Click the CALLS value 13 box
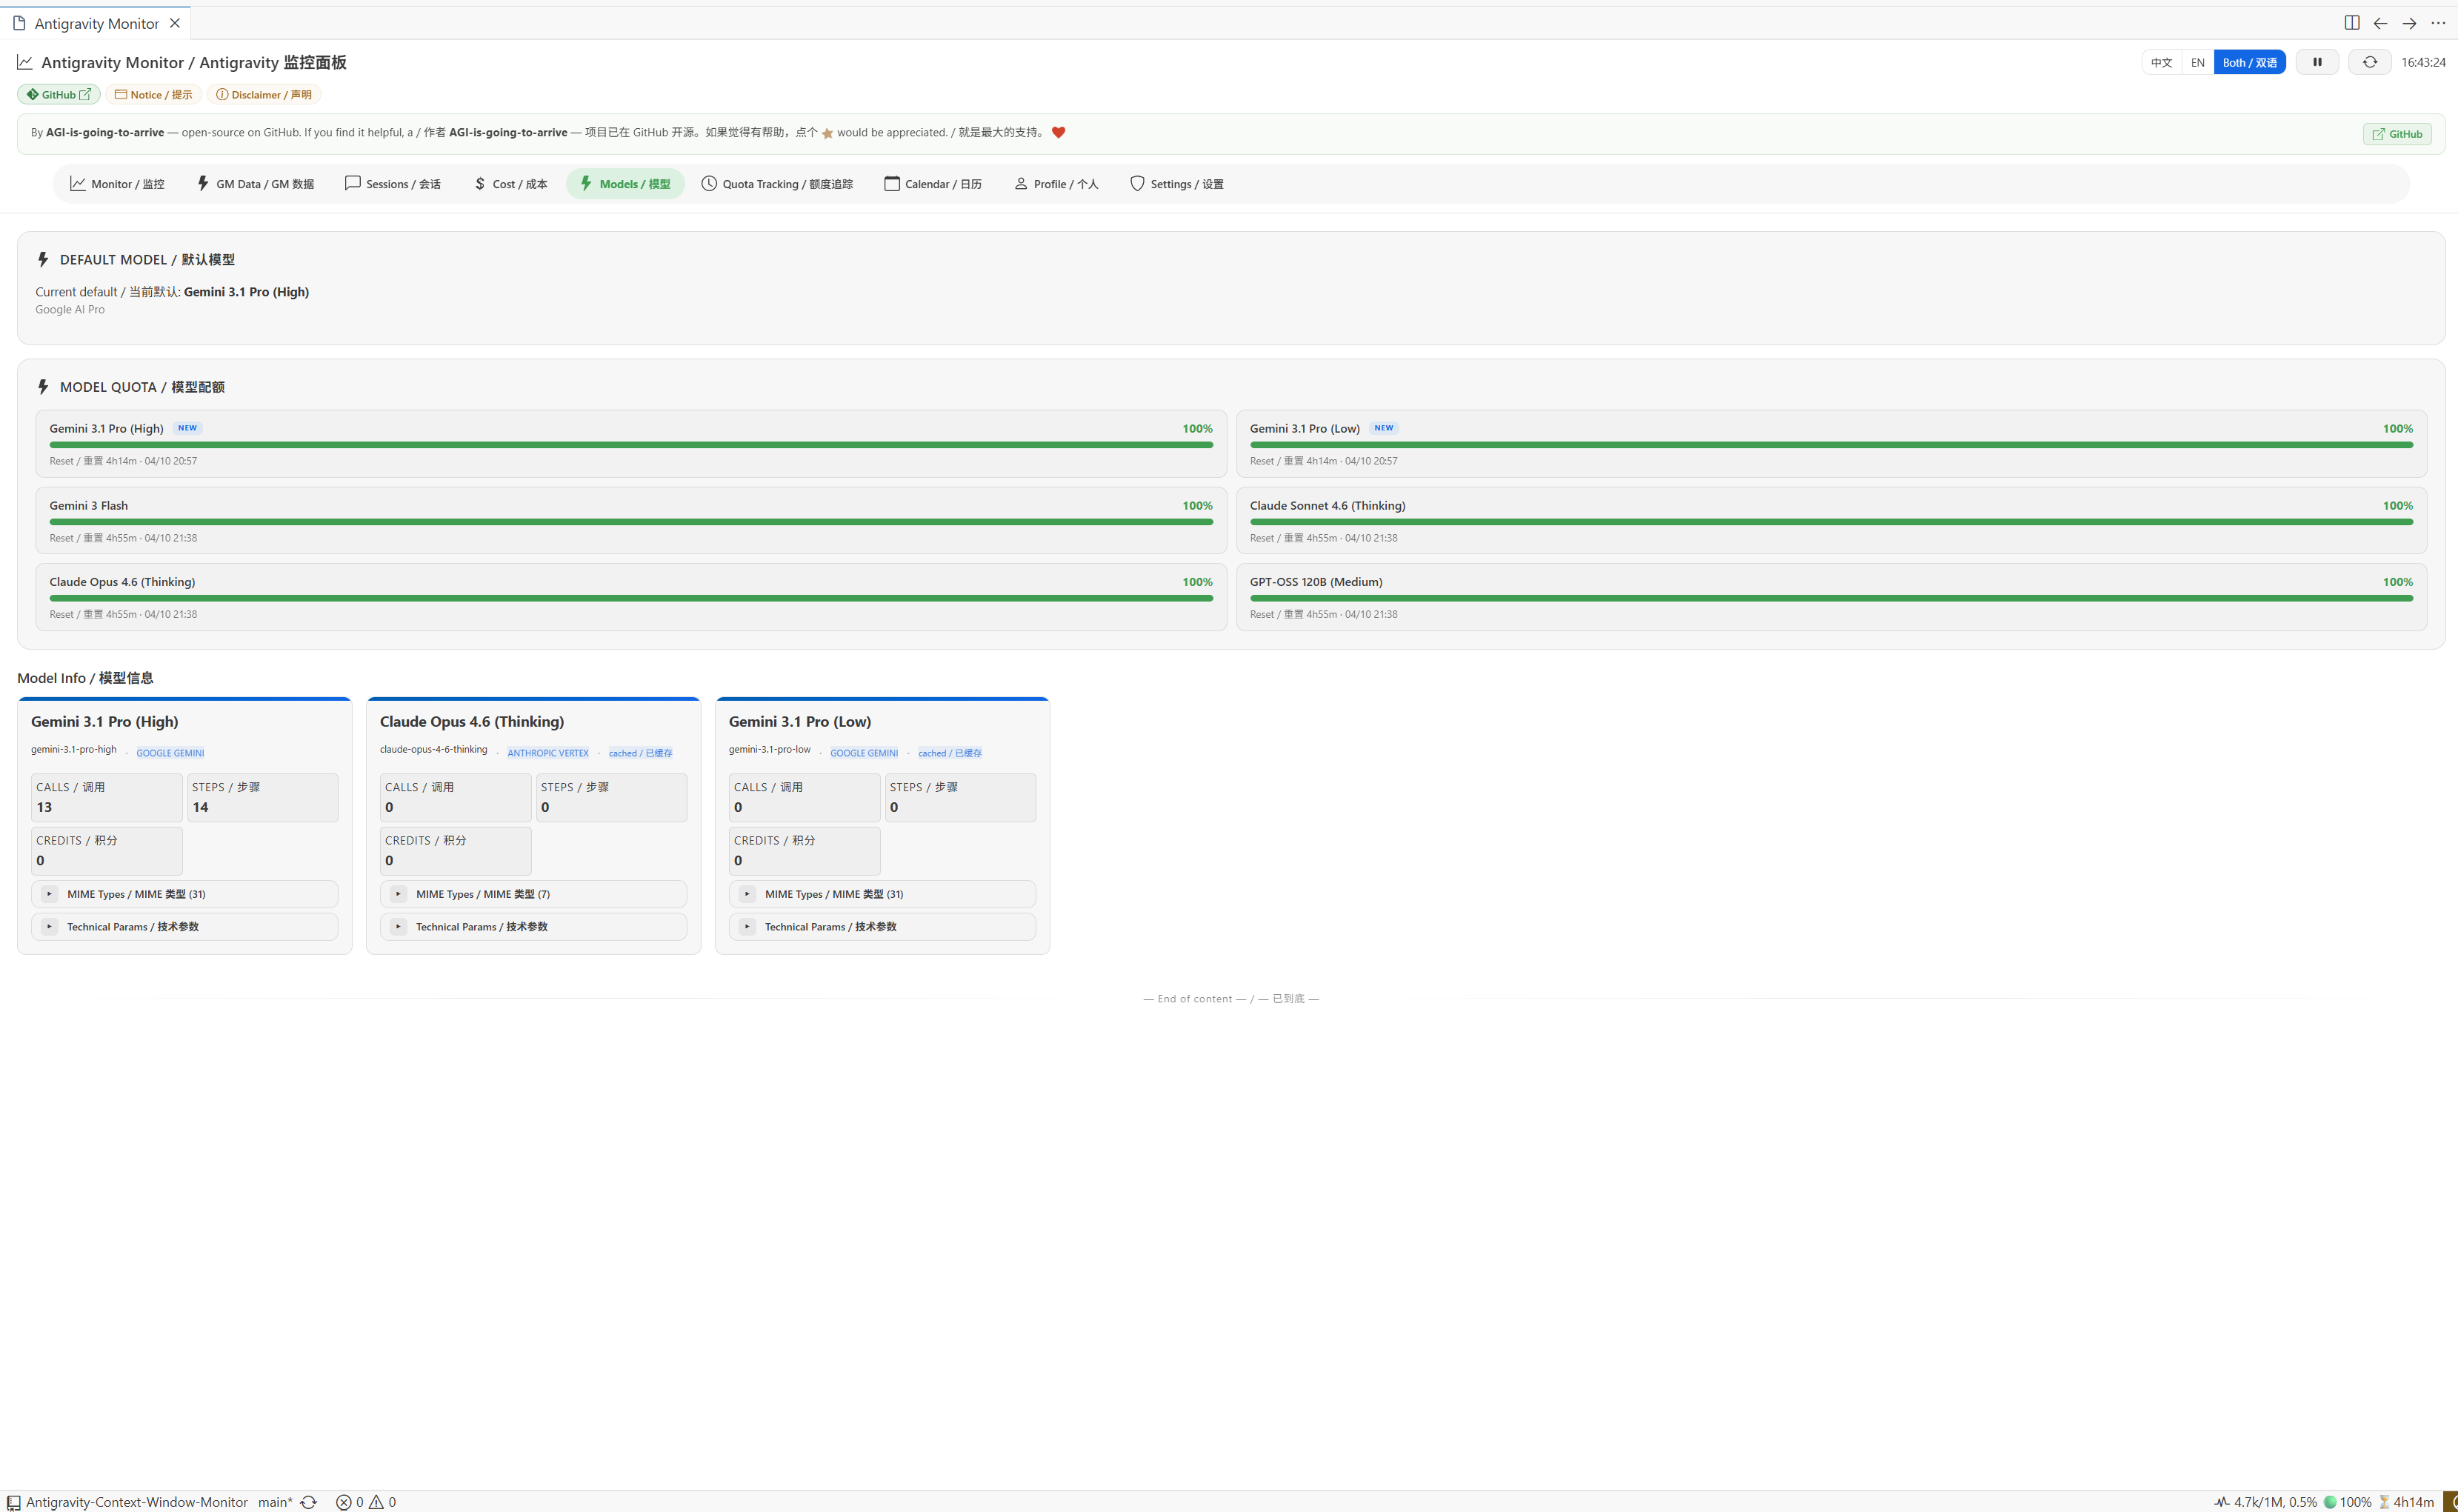The width and height of the screenshot is (2458, 1512). point(107,797)
